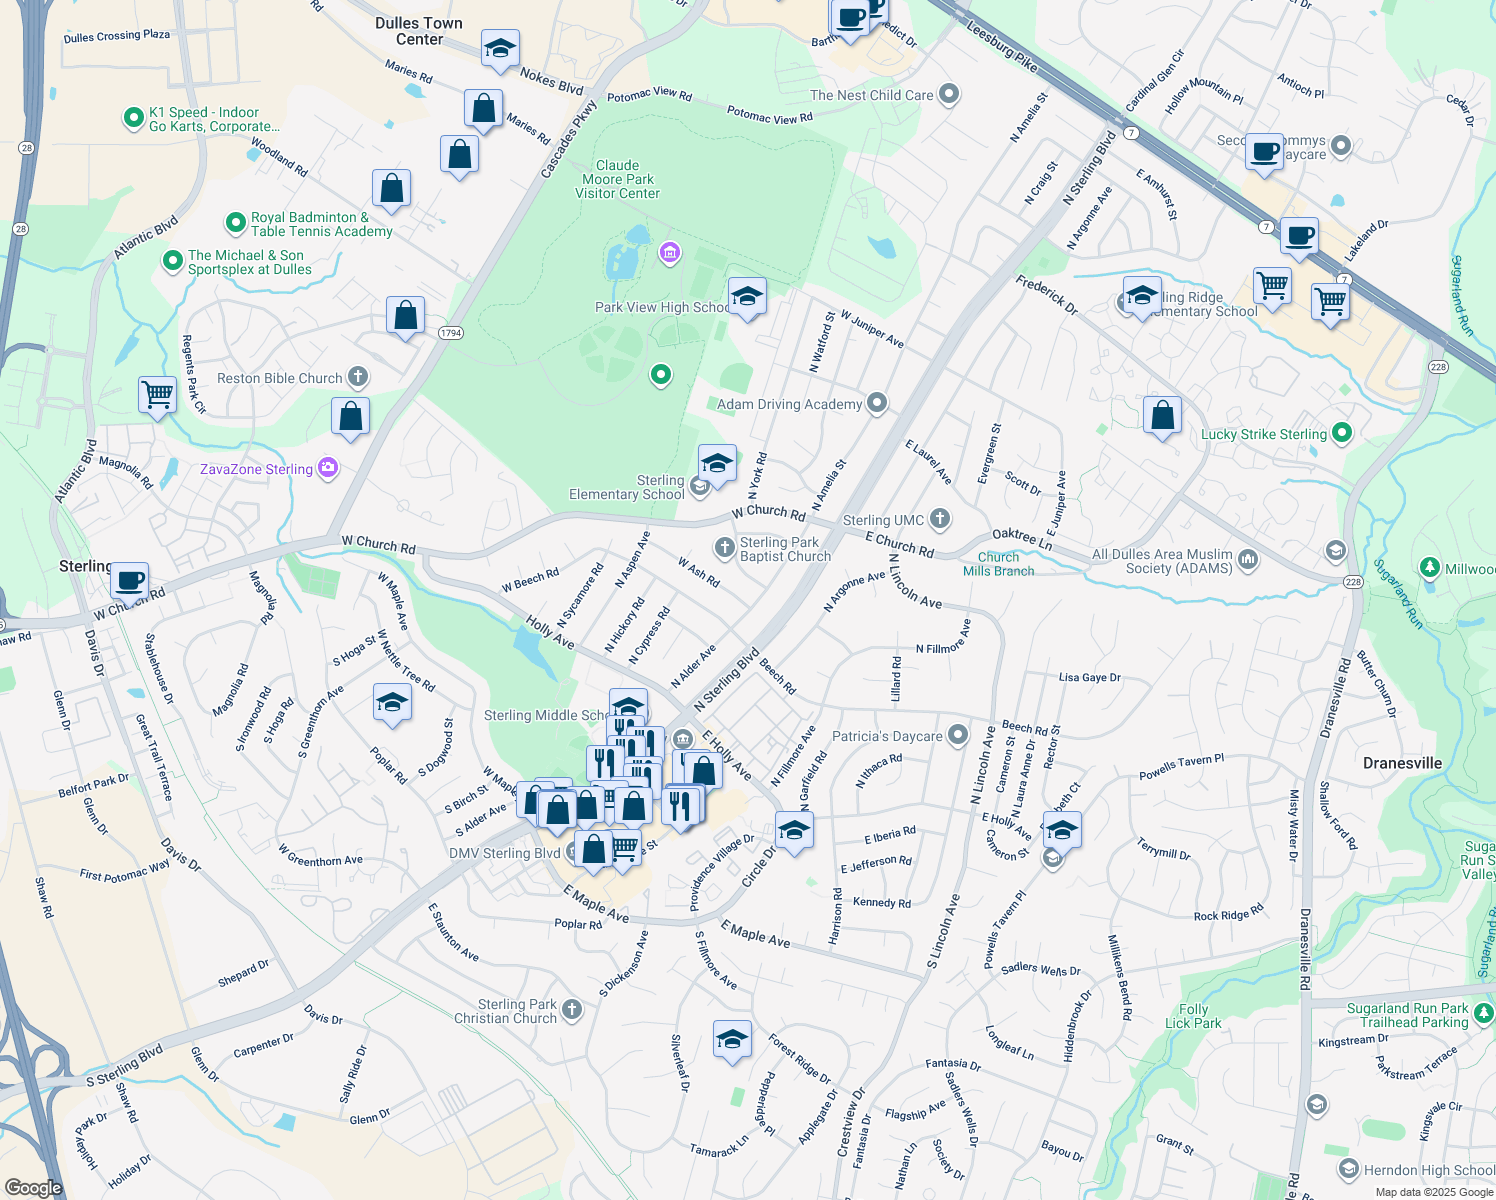Click shopping bag marker beside route 1794
The image size is (1496, 1200).
tap(406, 316)
